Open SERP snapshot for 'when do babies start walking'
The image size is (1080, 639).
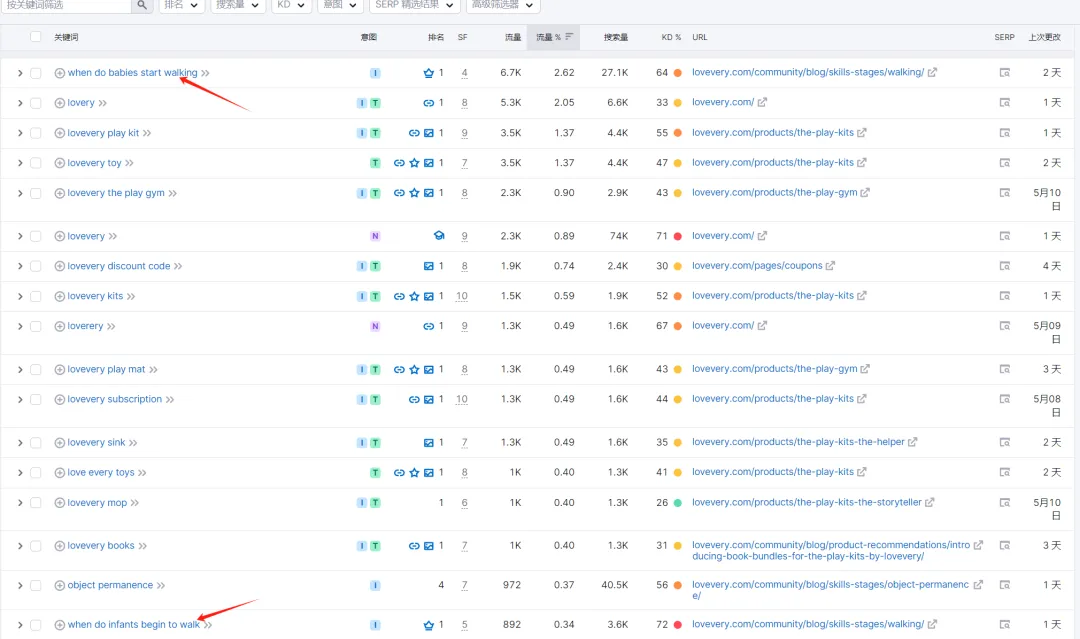(1005, 72)
